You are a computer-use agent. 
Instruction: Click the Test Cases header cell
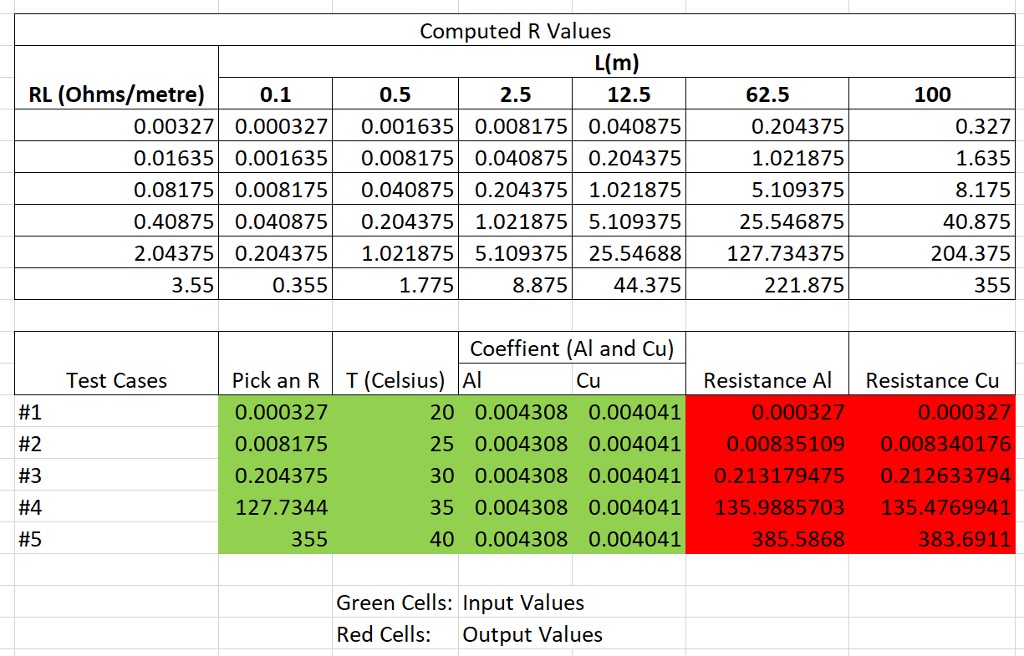116,364
